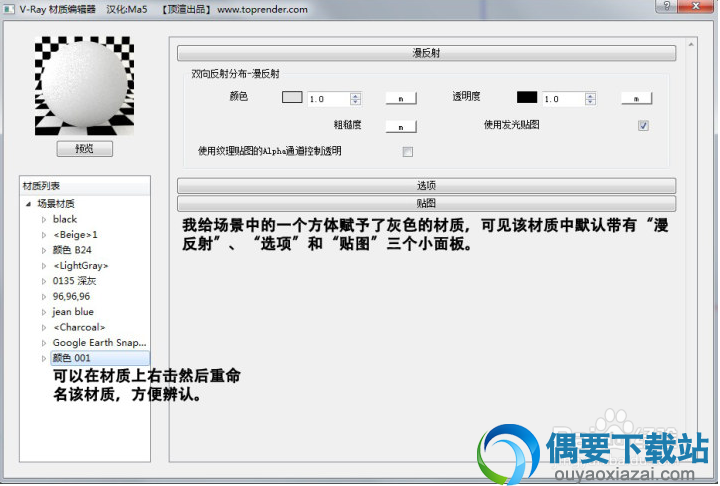Select the black material
The height and width of the screenshot is (486, 720).
[65, 220]
